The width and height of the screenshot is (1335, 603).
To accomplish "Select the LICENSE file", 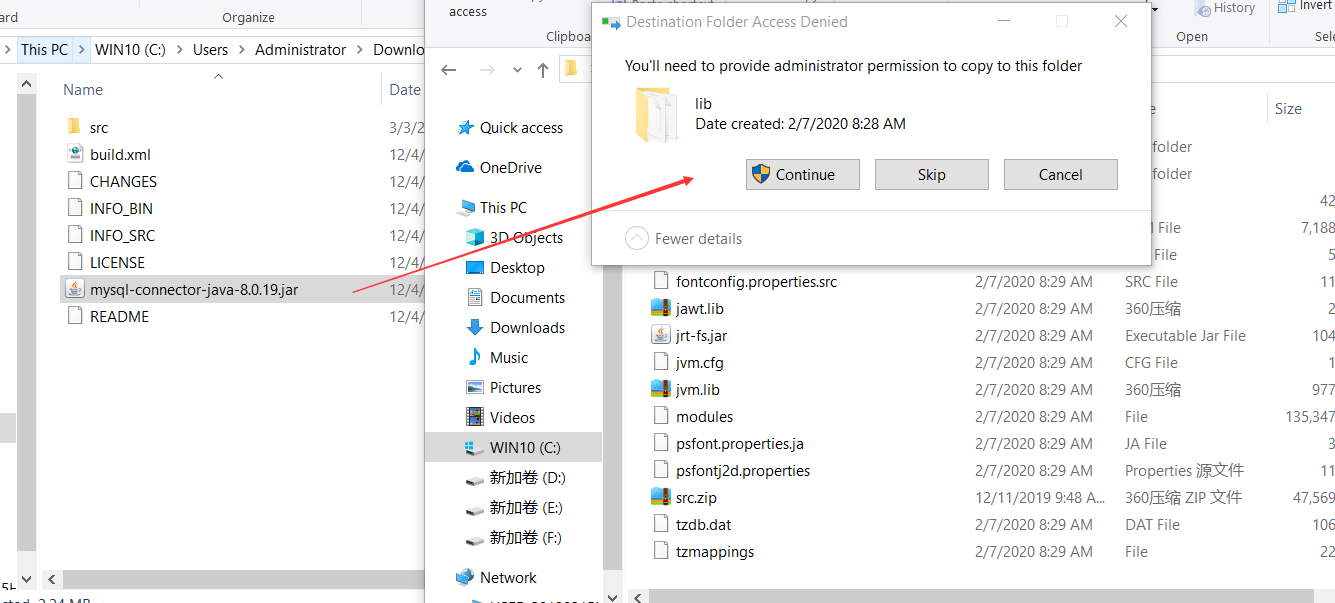I will tap(117, 263).
